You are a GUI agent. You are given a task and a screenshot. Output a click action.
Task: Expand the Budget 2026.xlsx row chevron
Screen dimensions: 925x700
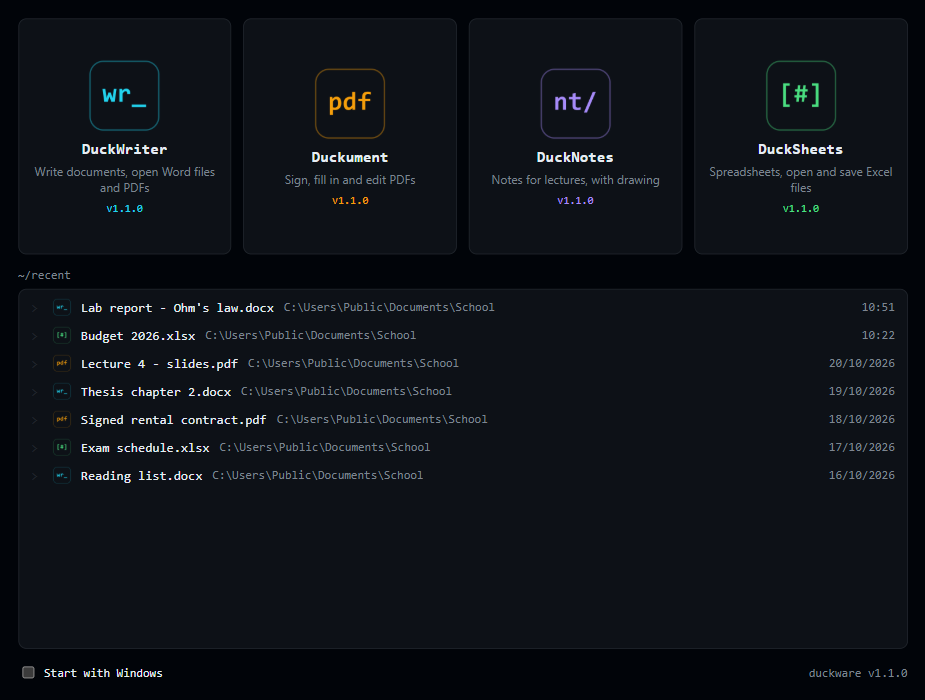click(35, 336)
